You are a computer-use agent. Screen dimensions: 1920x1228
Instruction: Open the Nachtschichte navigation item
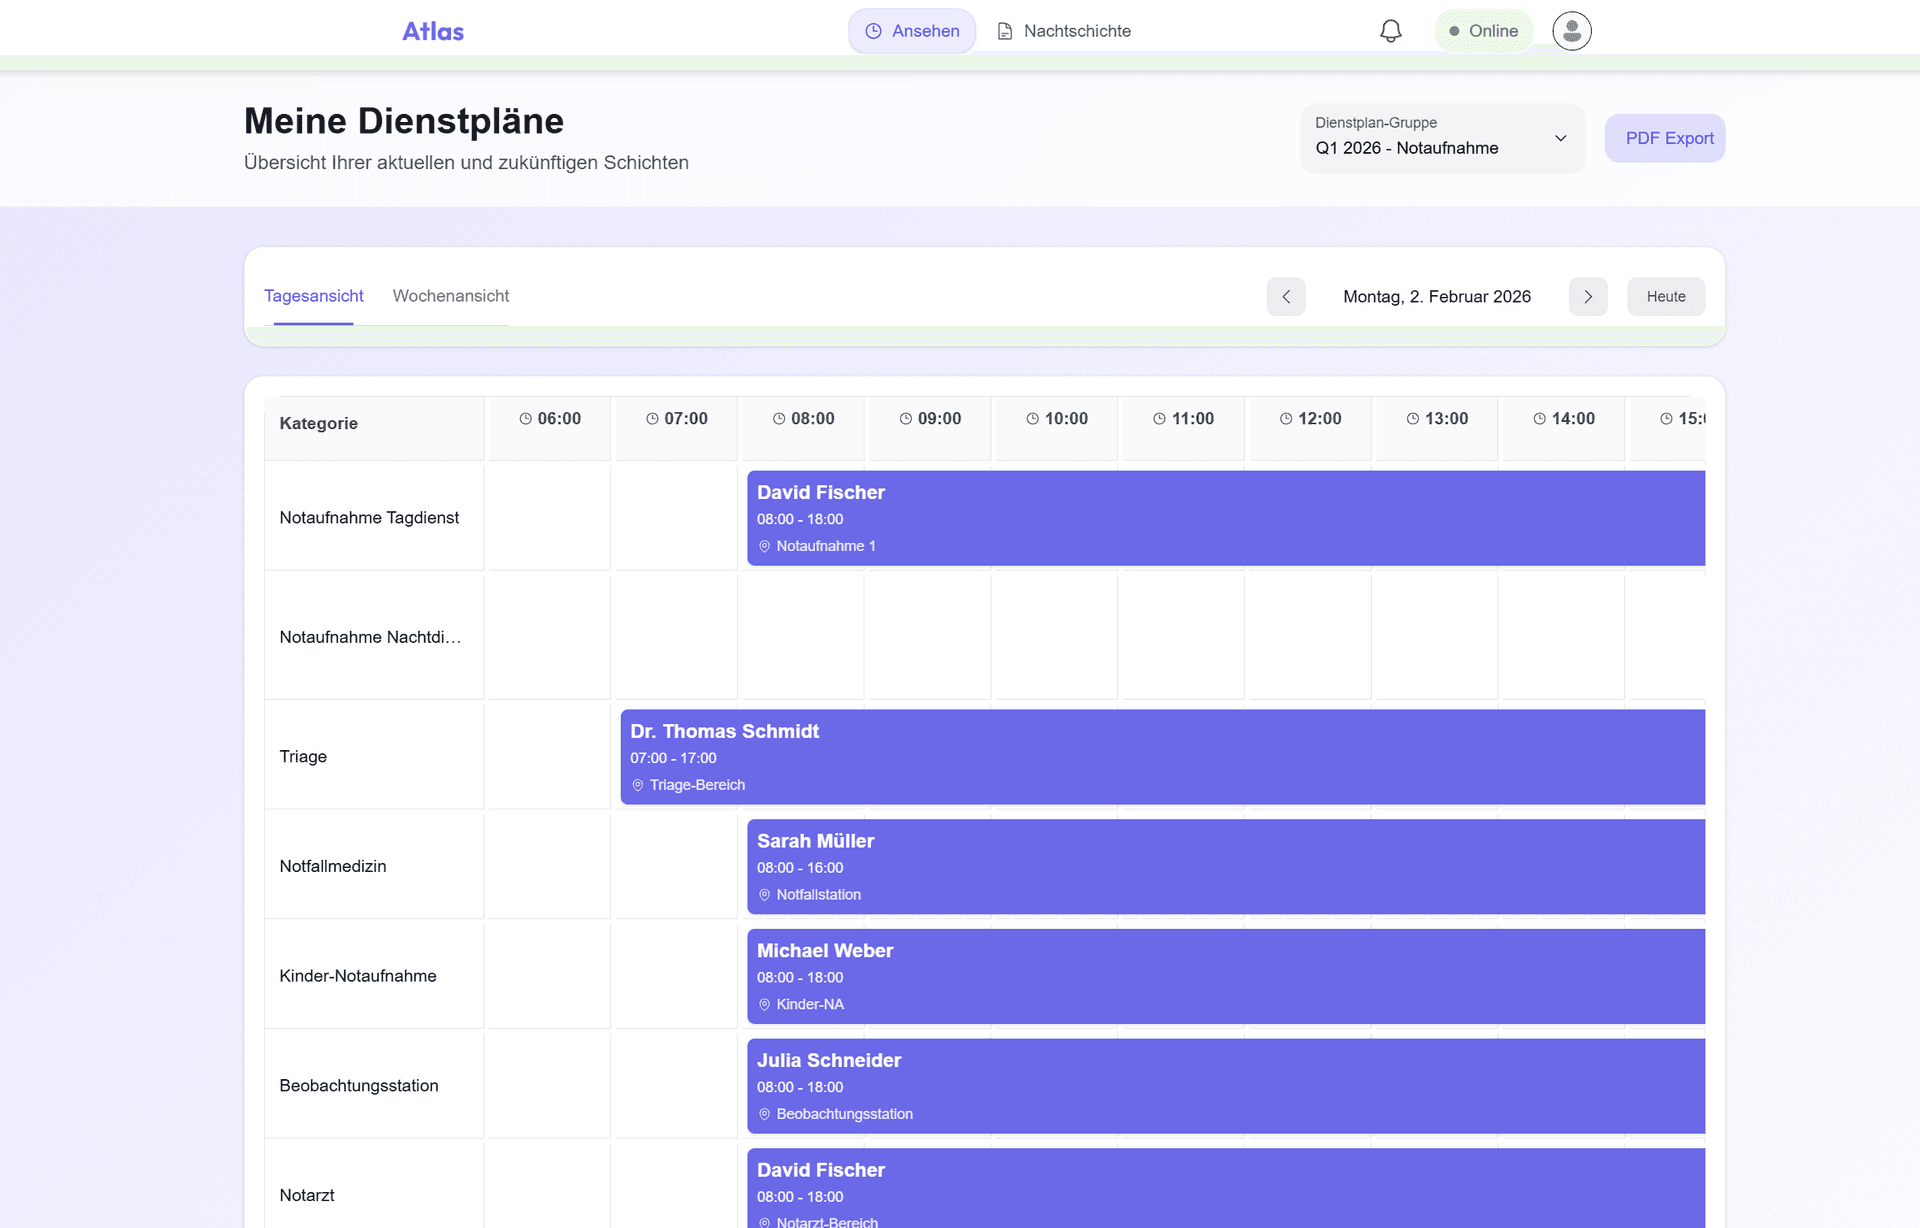pyautogui.click(x=1064, y=31)
